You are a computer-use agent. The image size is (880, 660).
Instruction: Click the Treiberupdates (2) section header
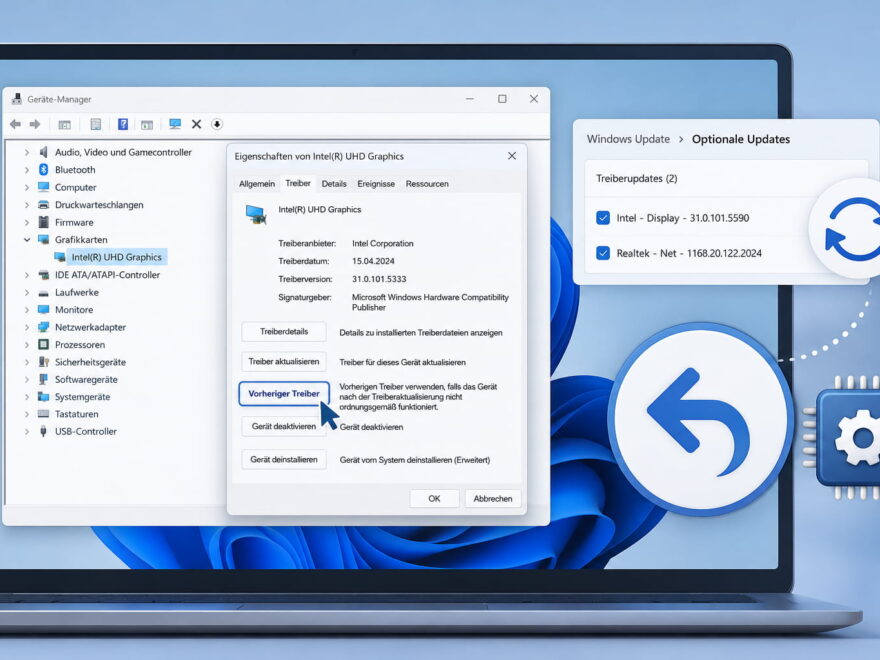tap(636, 178)
